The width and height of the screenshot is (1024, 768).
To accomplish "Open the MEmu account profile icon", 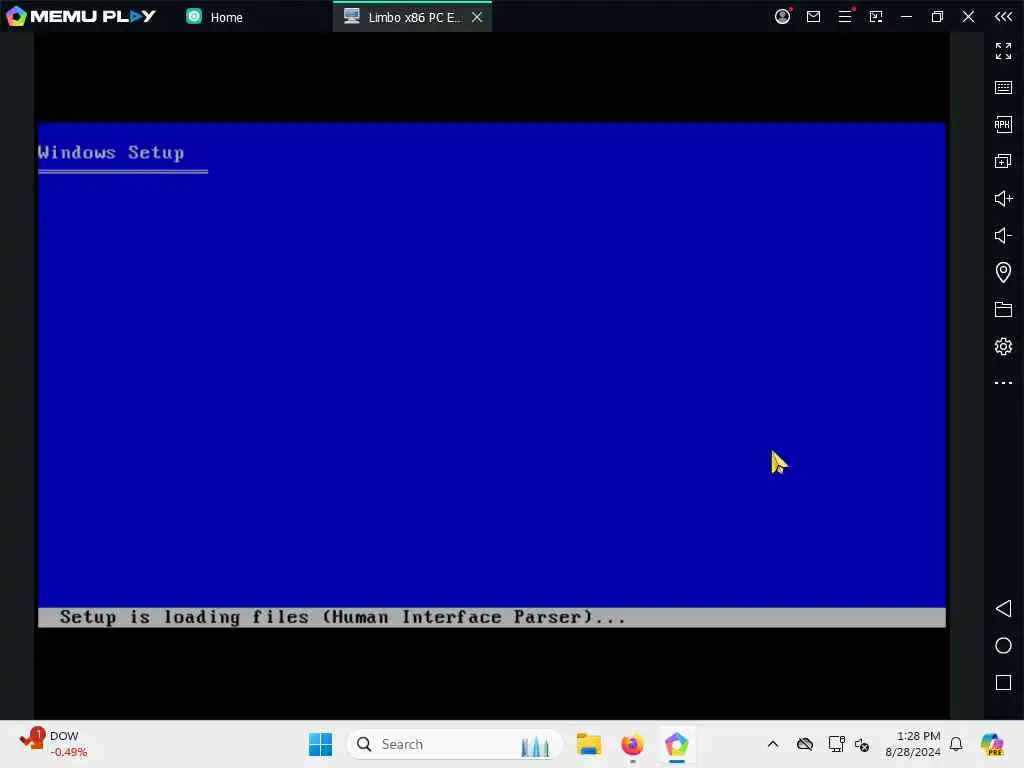I will (782, 16).
